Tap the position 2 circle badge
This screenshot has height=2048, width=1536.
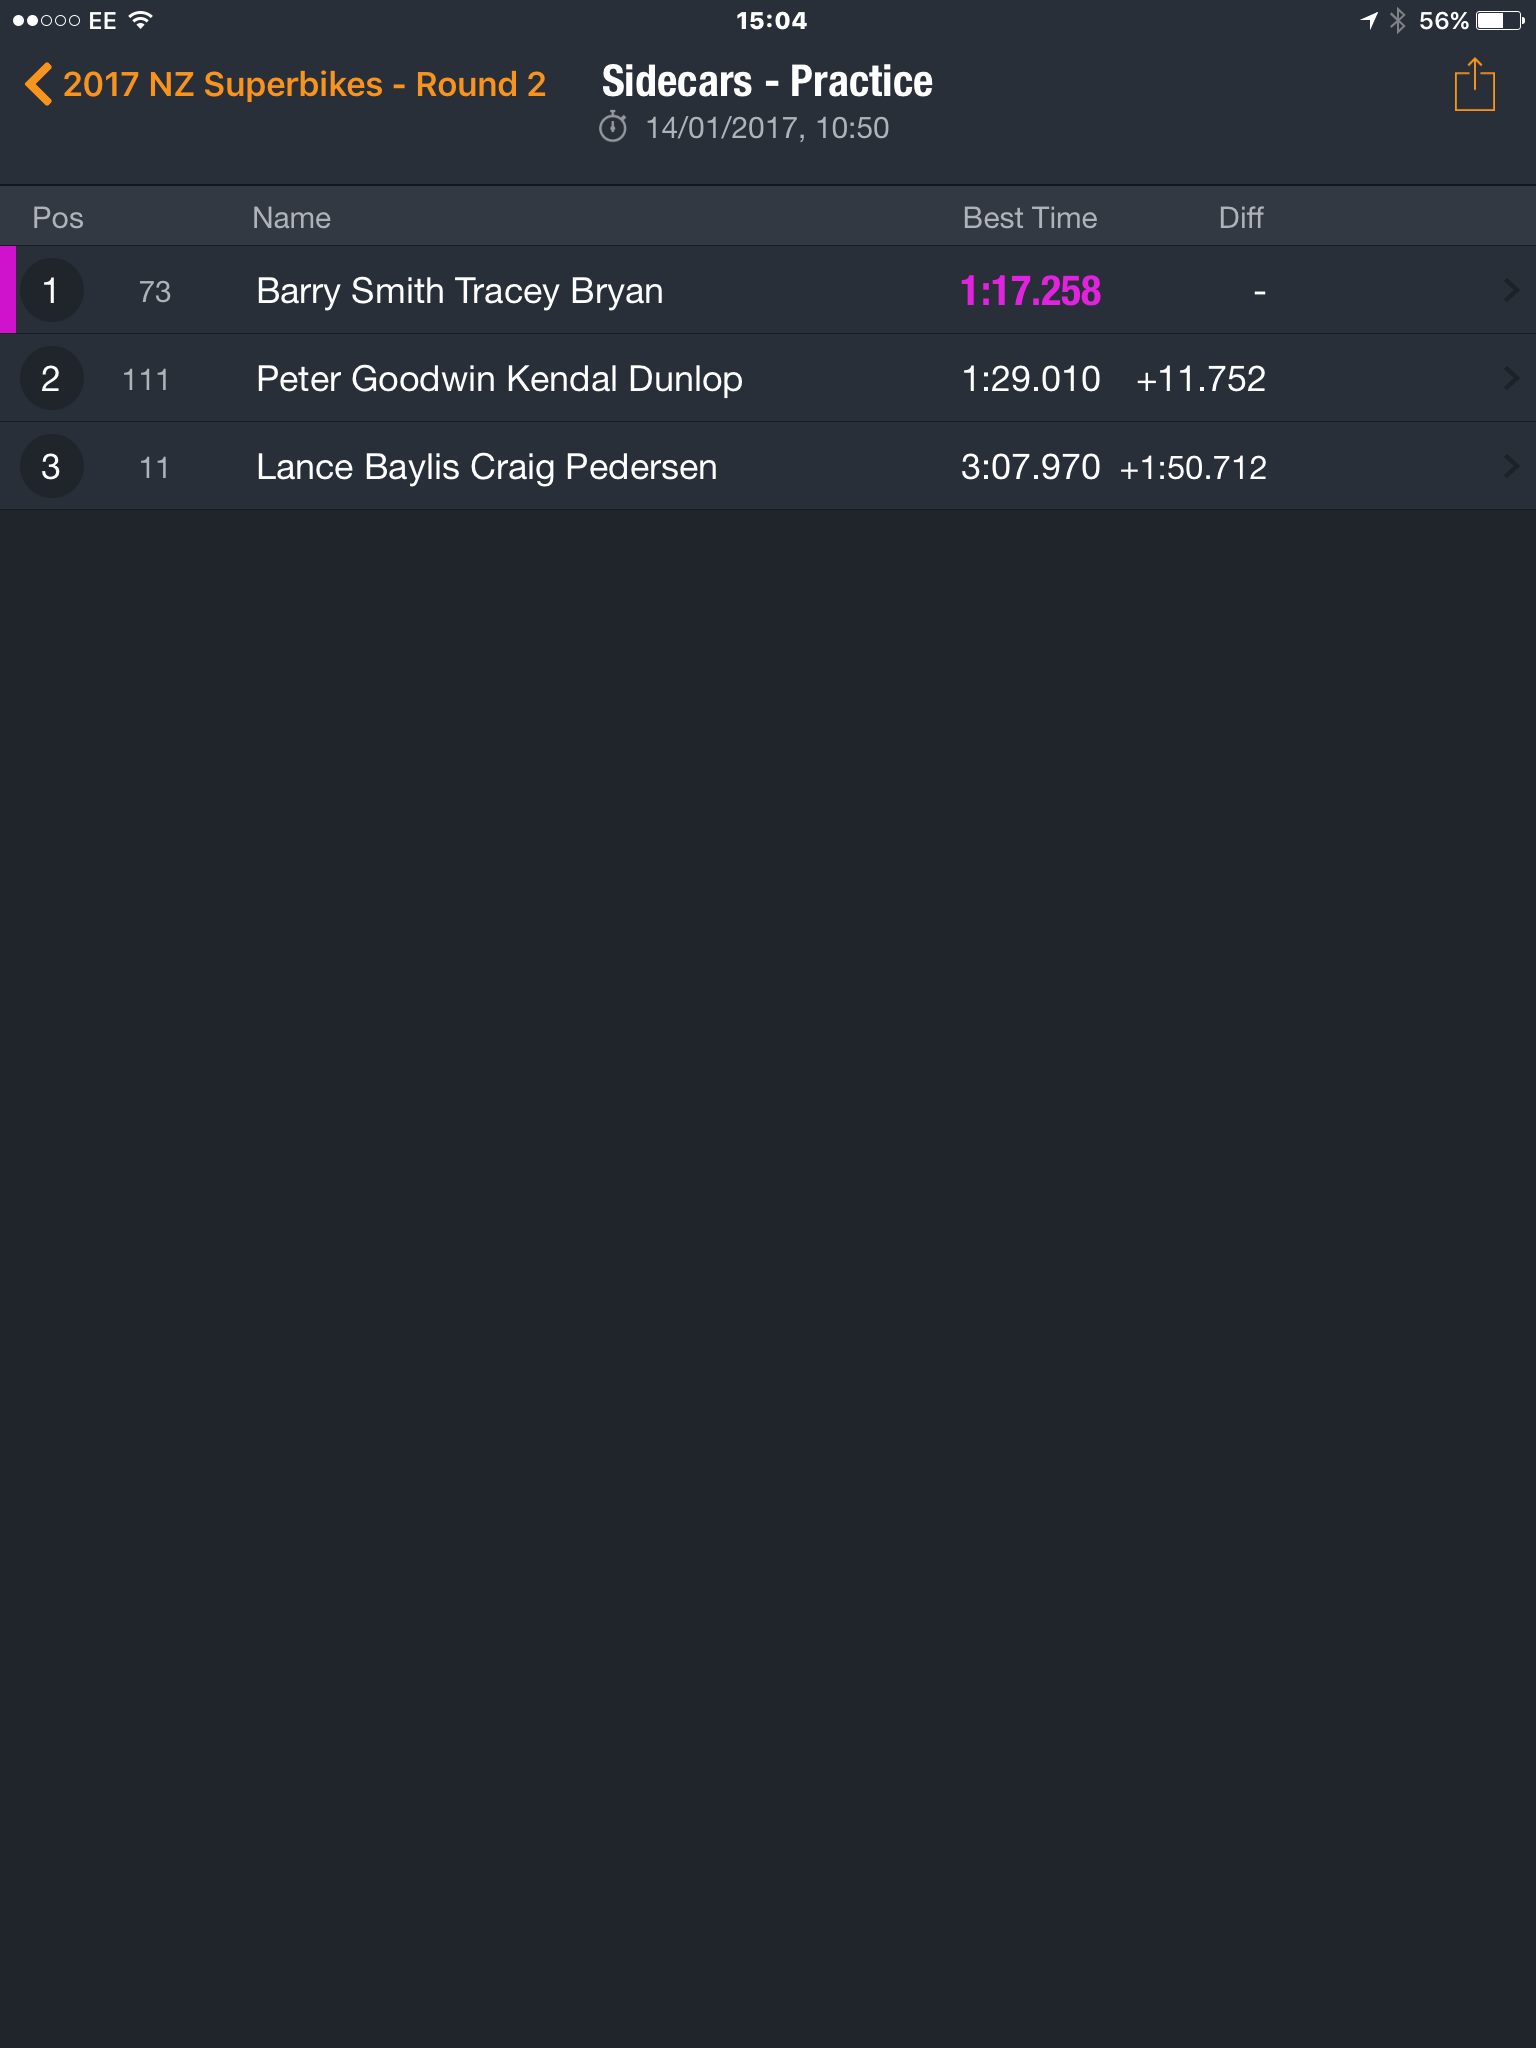51,378
